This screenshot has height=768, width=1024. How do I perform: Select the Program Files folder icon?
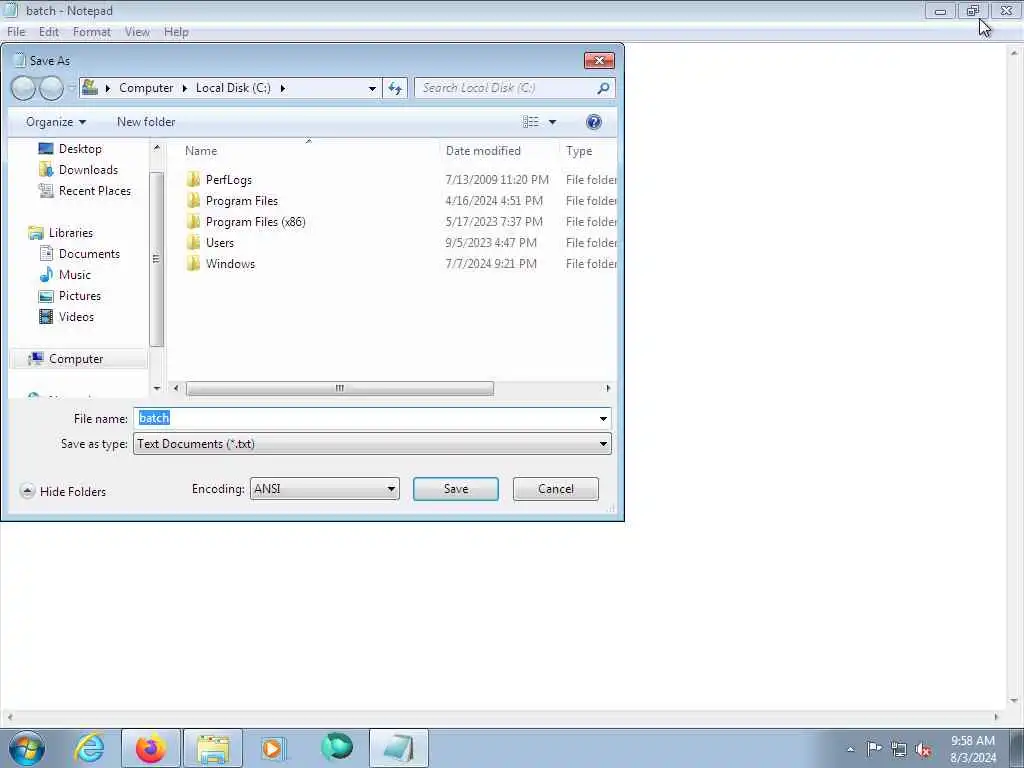pos(193,200)
